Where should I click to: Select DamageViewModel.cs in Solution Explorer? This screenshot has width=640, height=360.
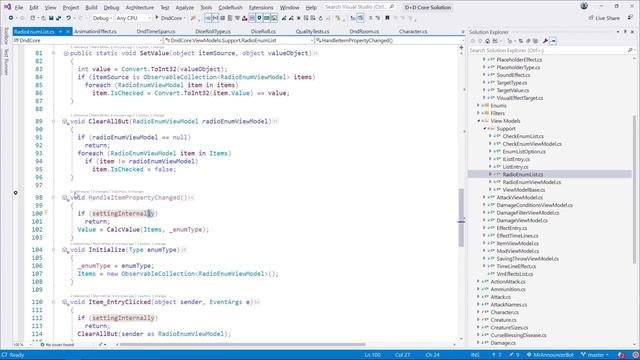pos(522,220)
